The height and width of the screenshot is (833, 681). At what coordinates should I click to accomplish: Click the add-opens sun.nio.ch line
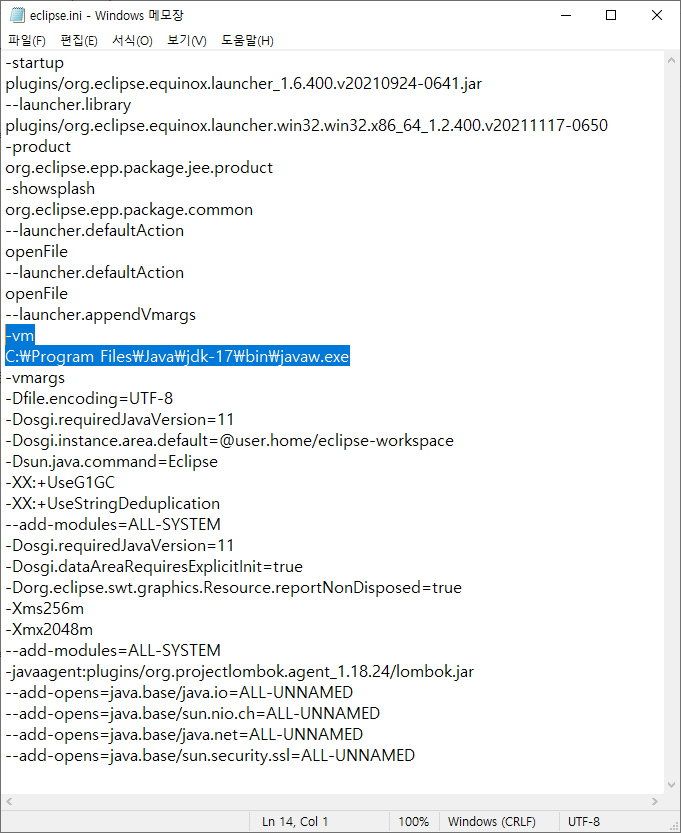193,713
